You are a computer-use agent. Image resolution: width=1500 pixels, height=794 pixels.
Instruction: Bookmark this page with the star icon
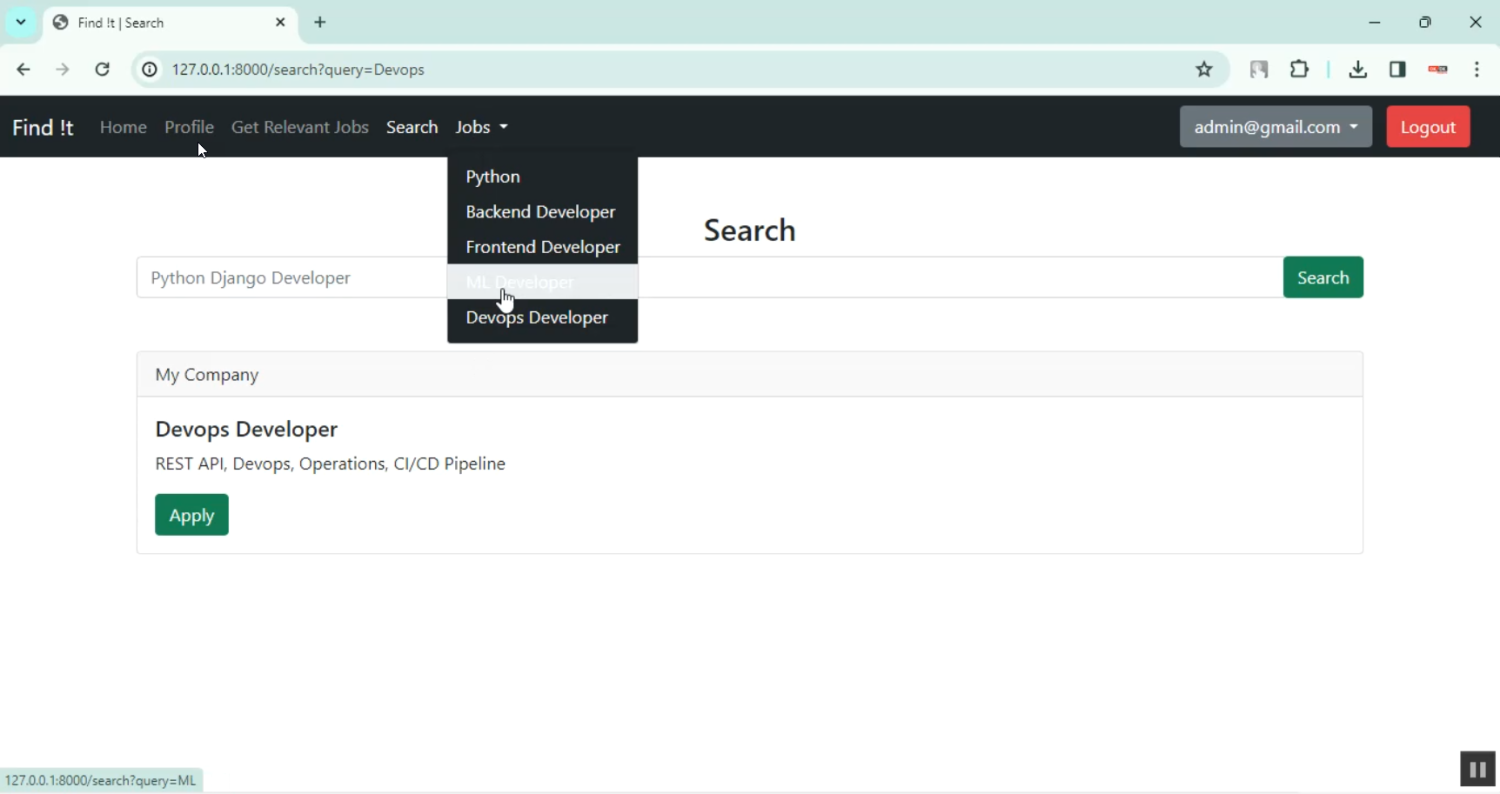click(x=1204, y=69)
